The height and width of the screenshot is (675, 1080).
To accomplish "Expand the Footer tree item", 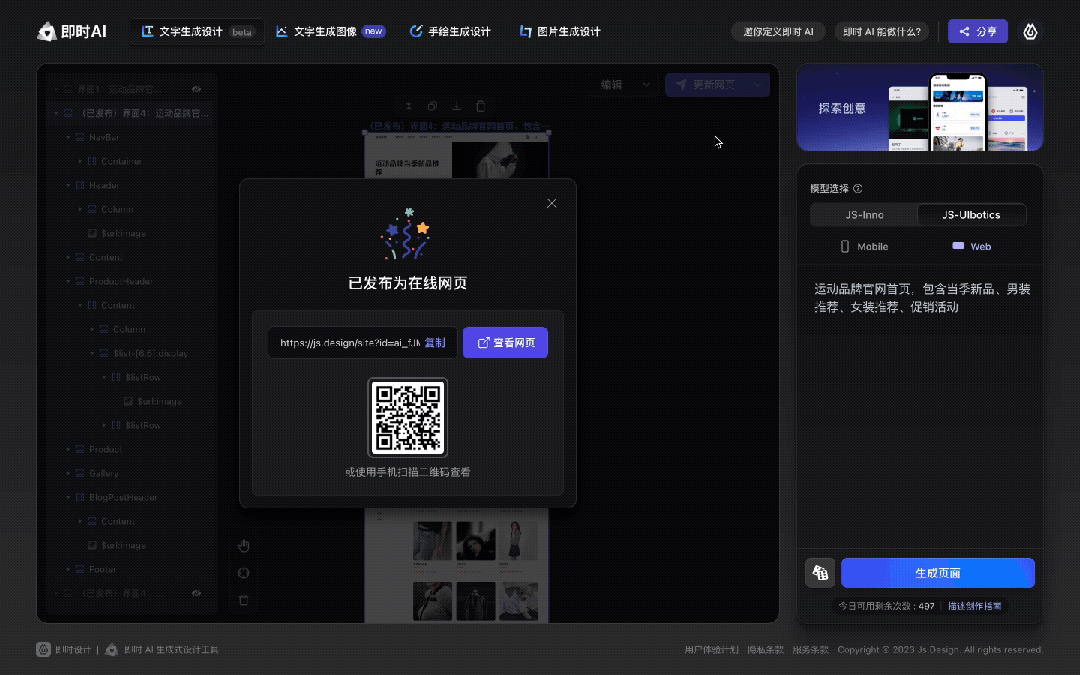I will [68, 569].
